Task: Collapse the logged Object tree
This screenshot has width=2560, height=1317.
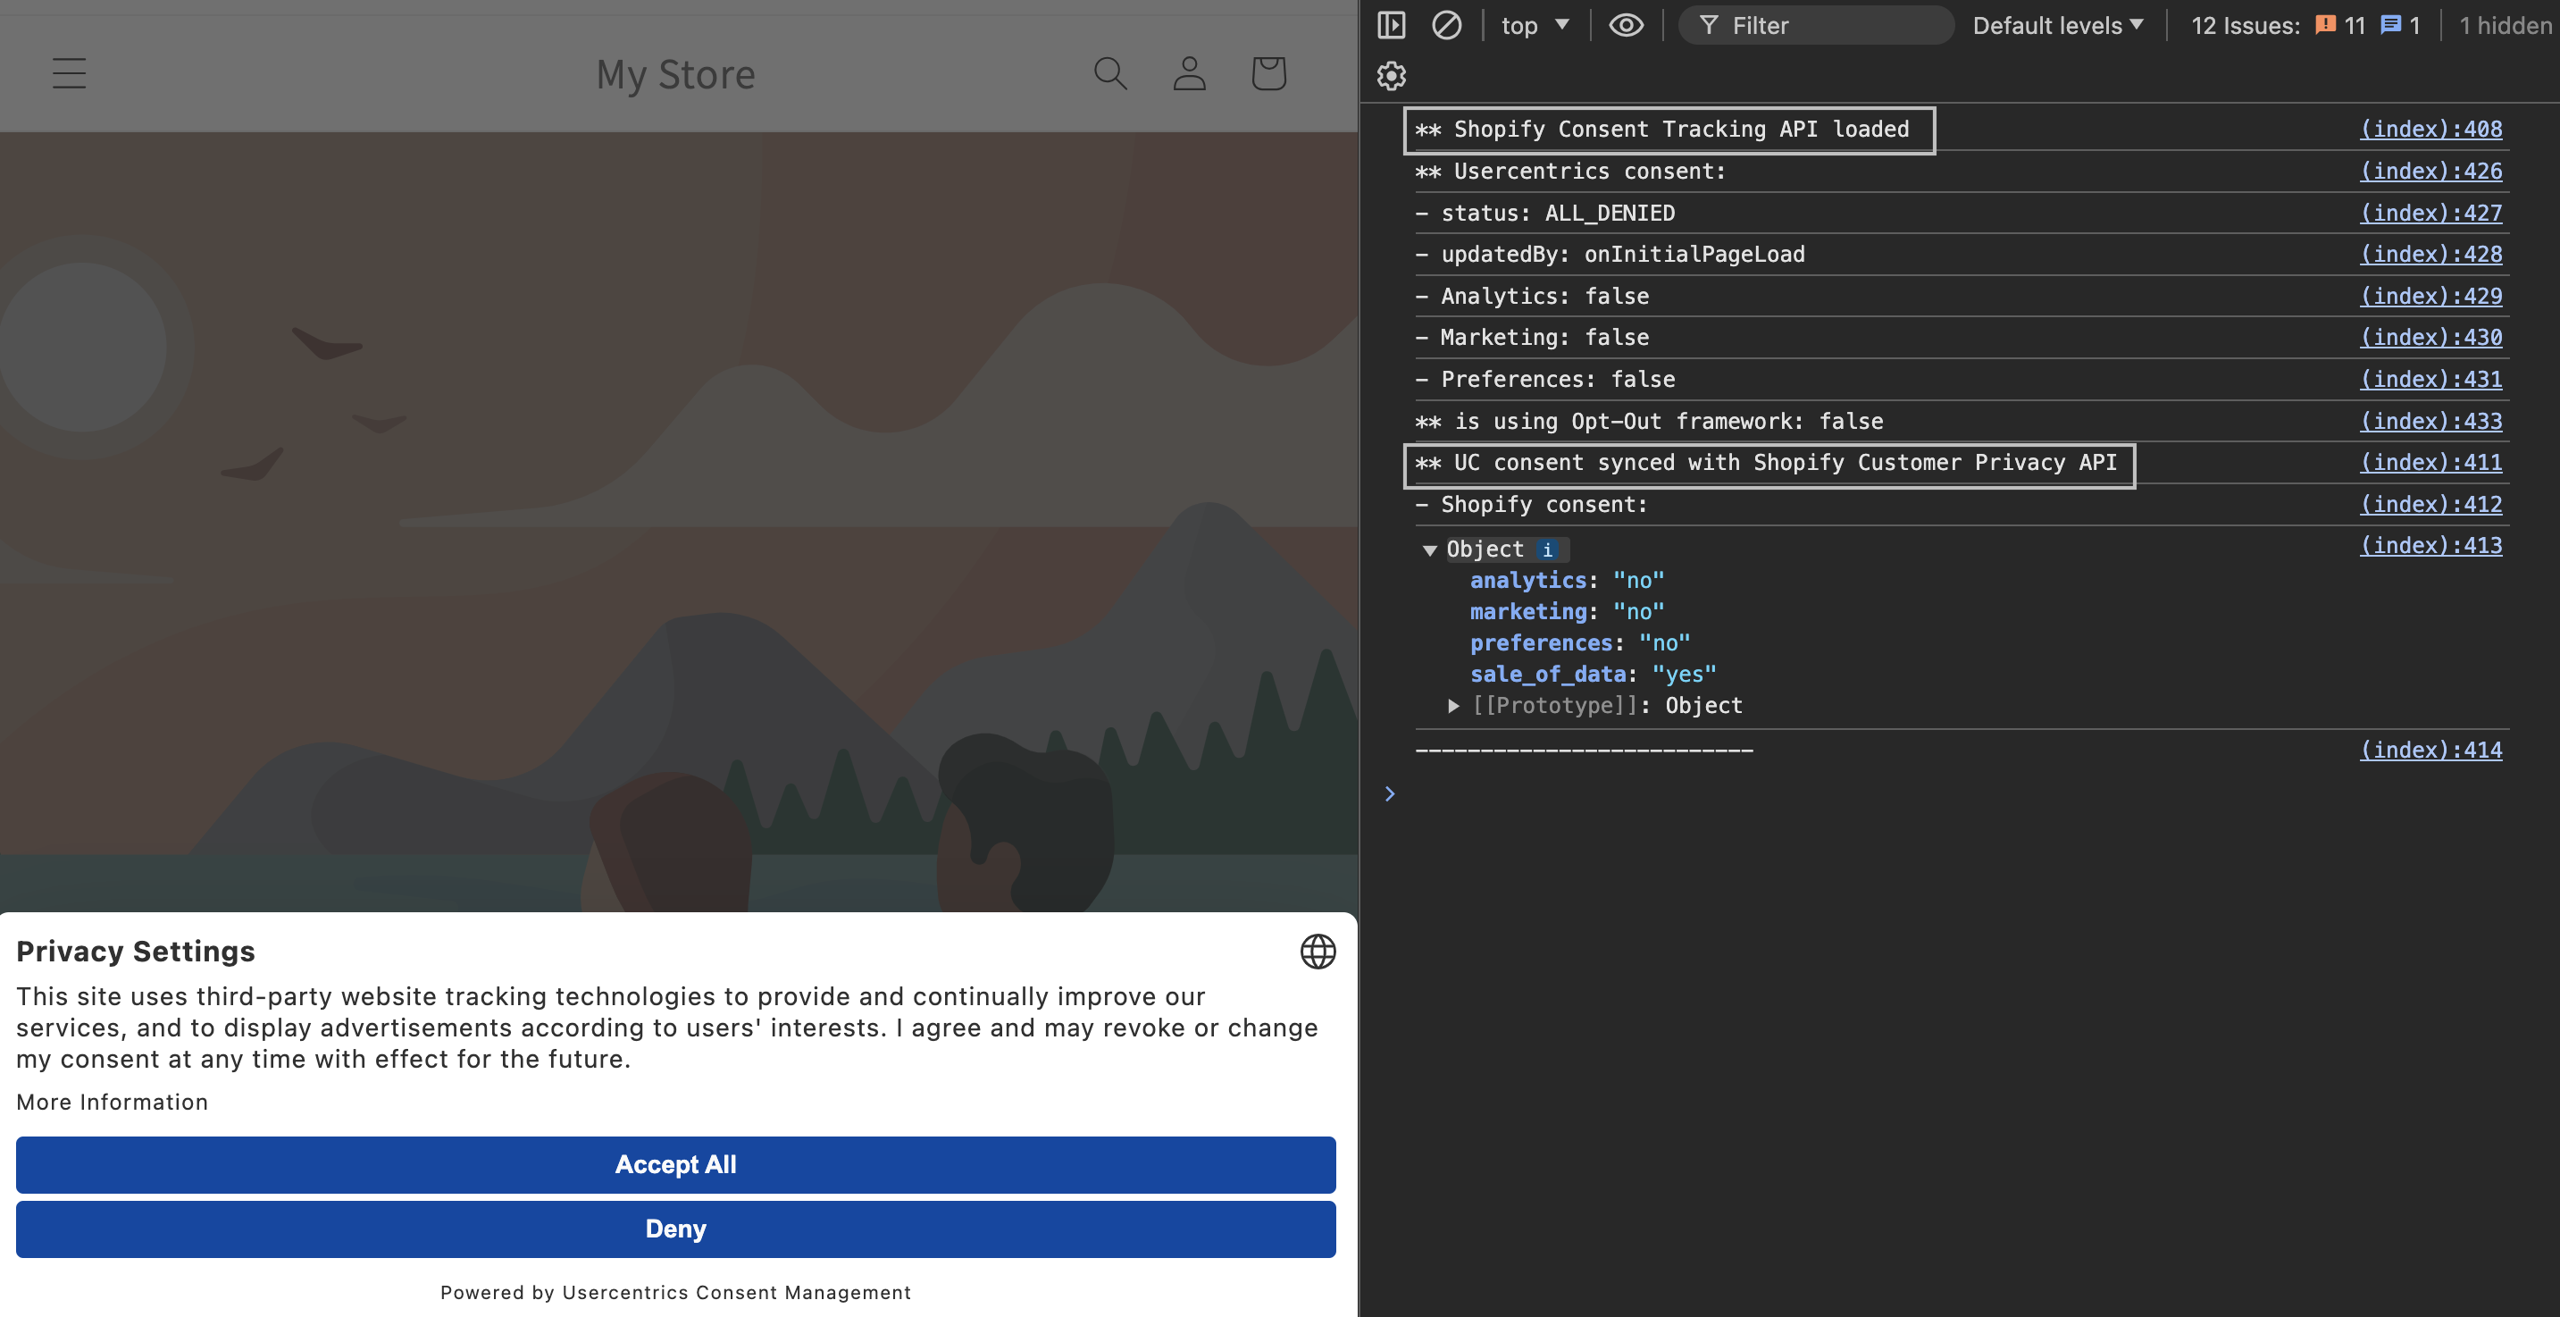Action: (1429, 549)
